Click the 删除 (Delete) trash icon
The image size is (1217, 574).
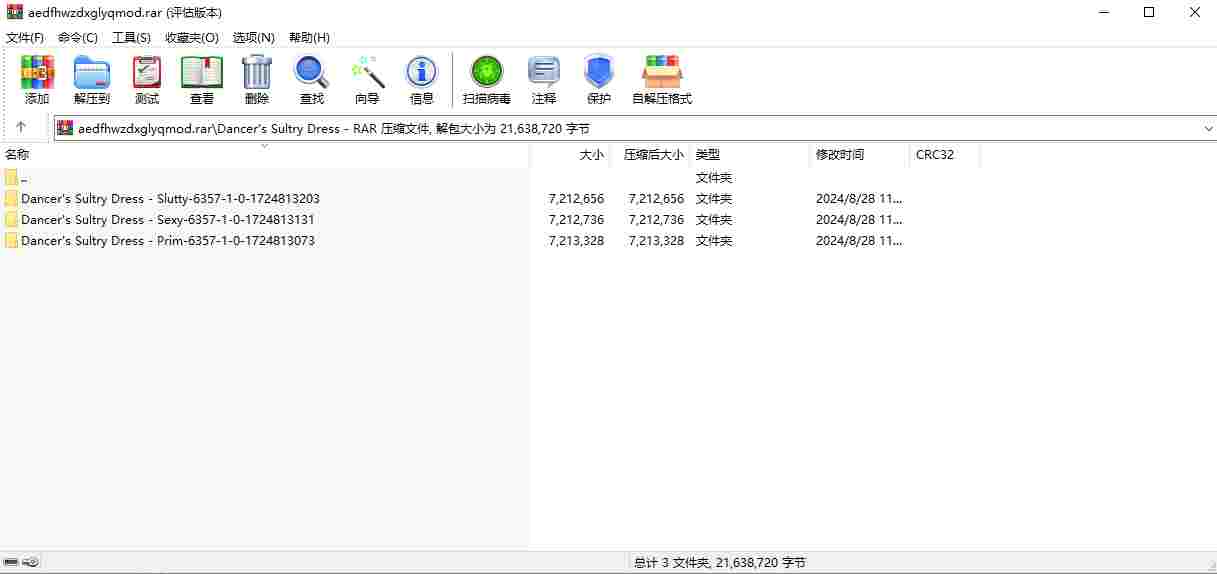257,72
